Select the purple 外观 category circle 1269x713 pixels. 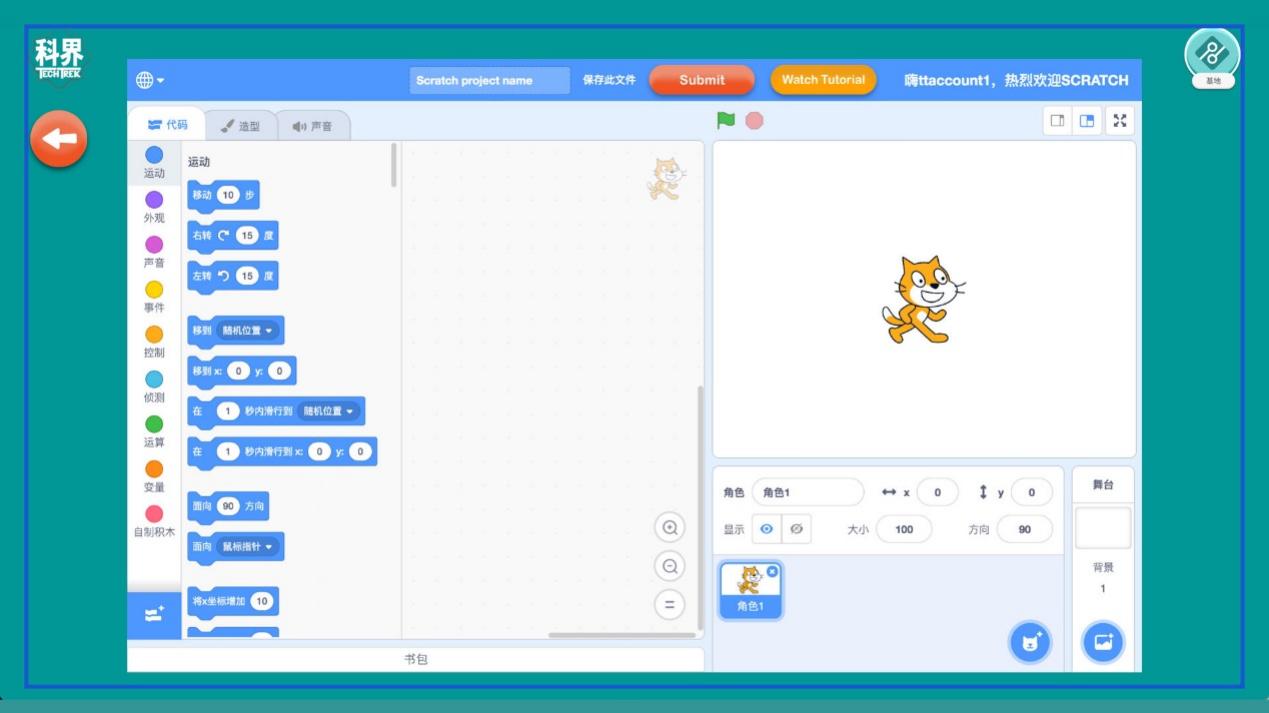(x=154, y=200)
